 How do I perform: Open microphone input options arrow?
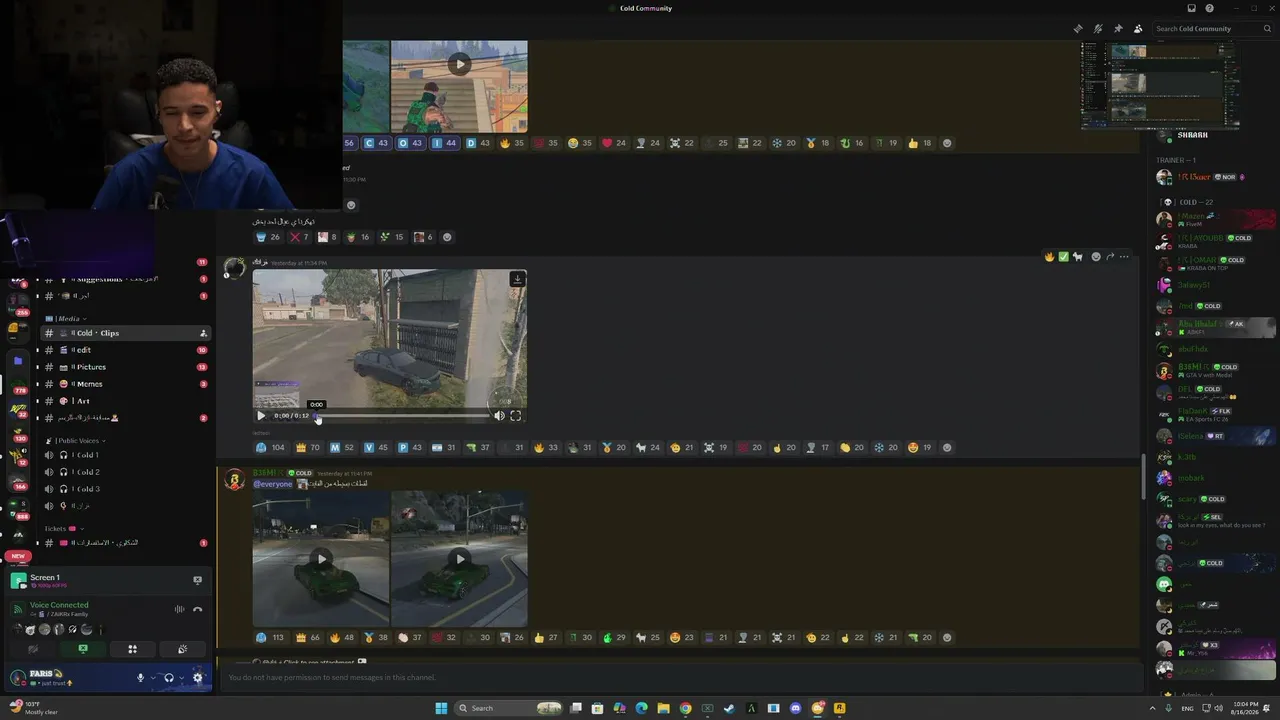point(153,678)
